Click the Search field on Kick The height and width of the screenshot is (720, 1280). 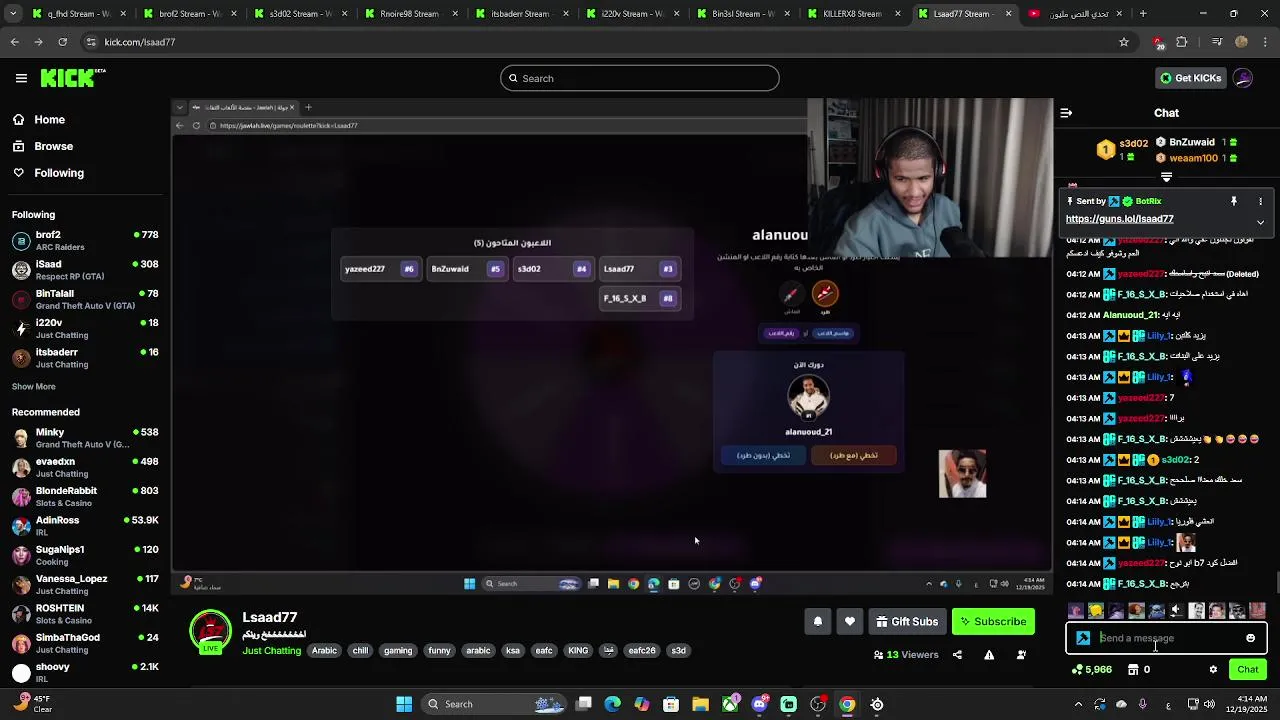640,78
